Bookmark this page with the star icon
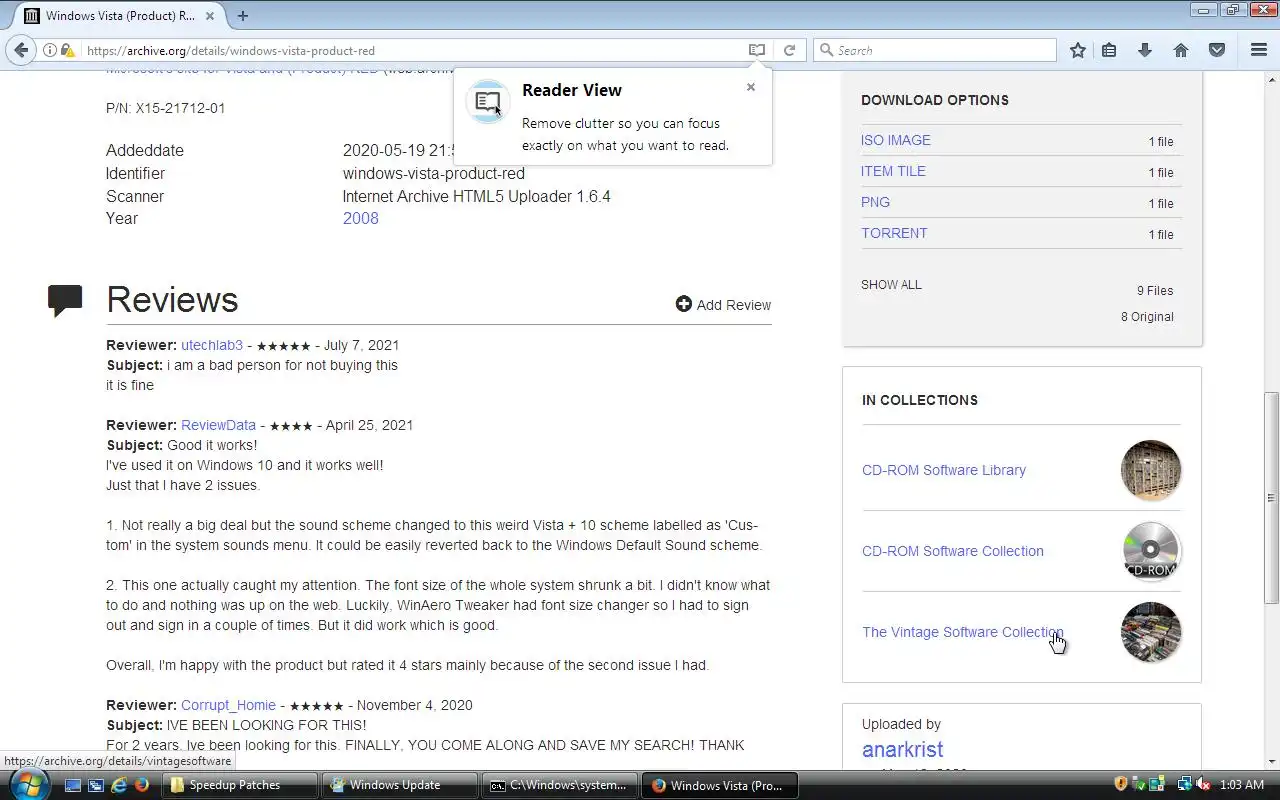1280x800 pixels. click(x=1077, y=50)
